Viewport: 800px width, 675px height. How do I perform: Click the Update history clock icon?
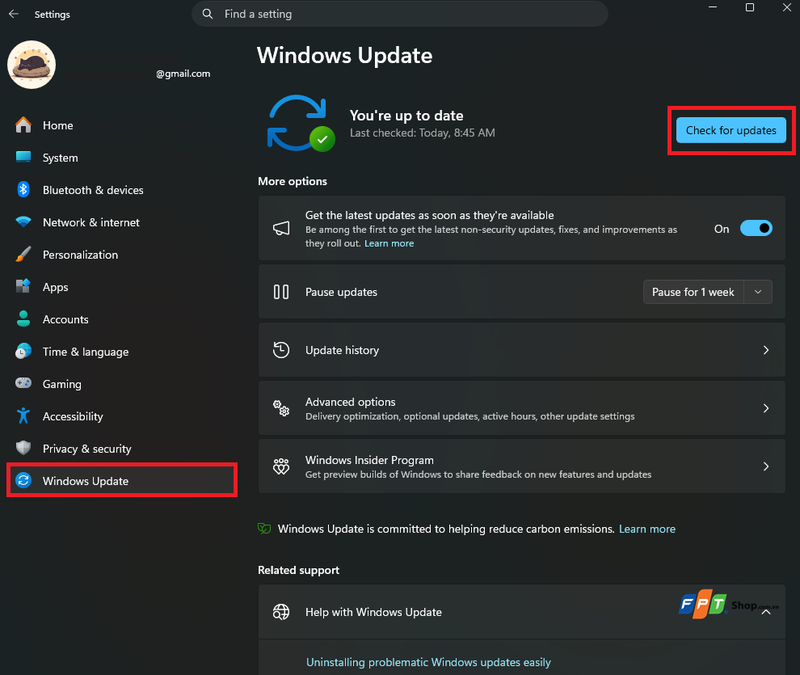(281, 350)
